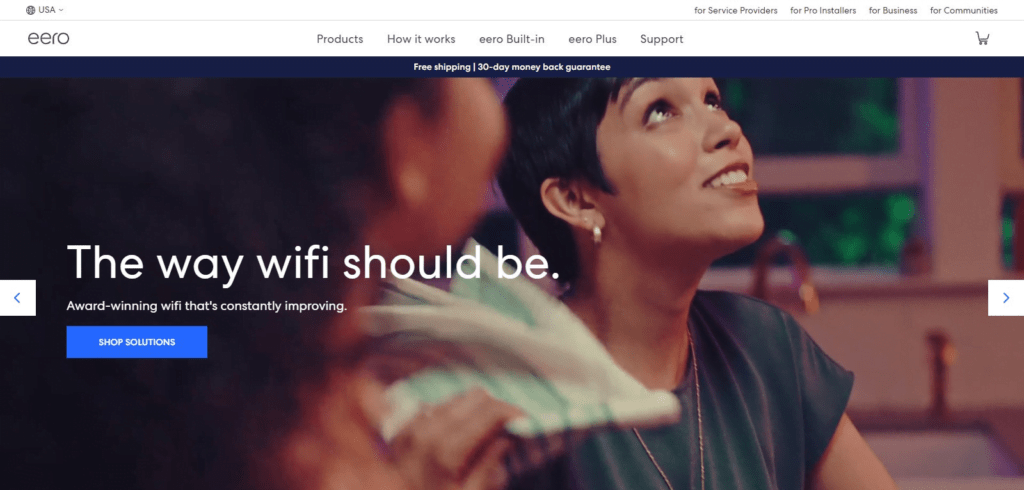
Task: Click the hero headline The way wifi should be
Action: coord(313,263)
